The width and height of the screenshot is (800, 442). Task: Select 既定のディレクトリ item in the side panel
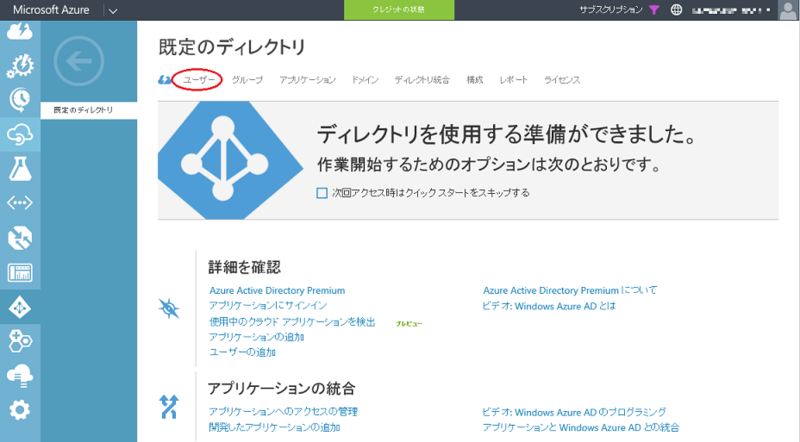point(89,110)
